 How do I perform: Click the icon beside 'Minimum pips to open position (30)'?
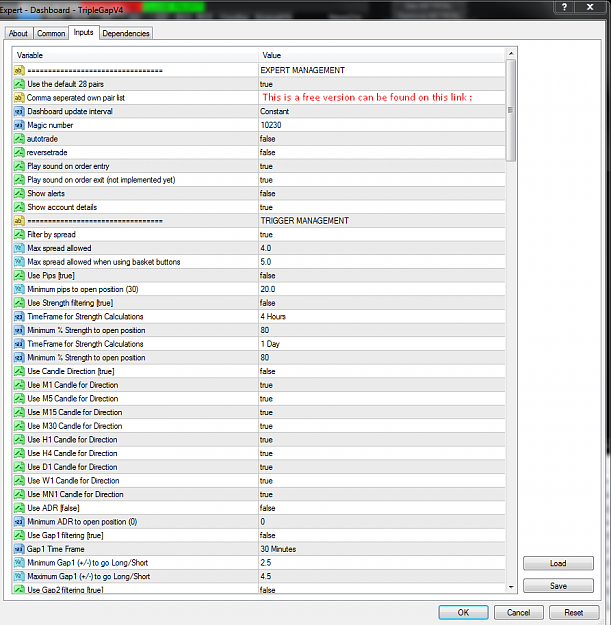click(x=19, y=289)
